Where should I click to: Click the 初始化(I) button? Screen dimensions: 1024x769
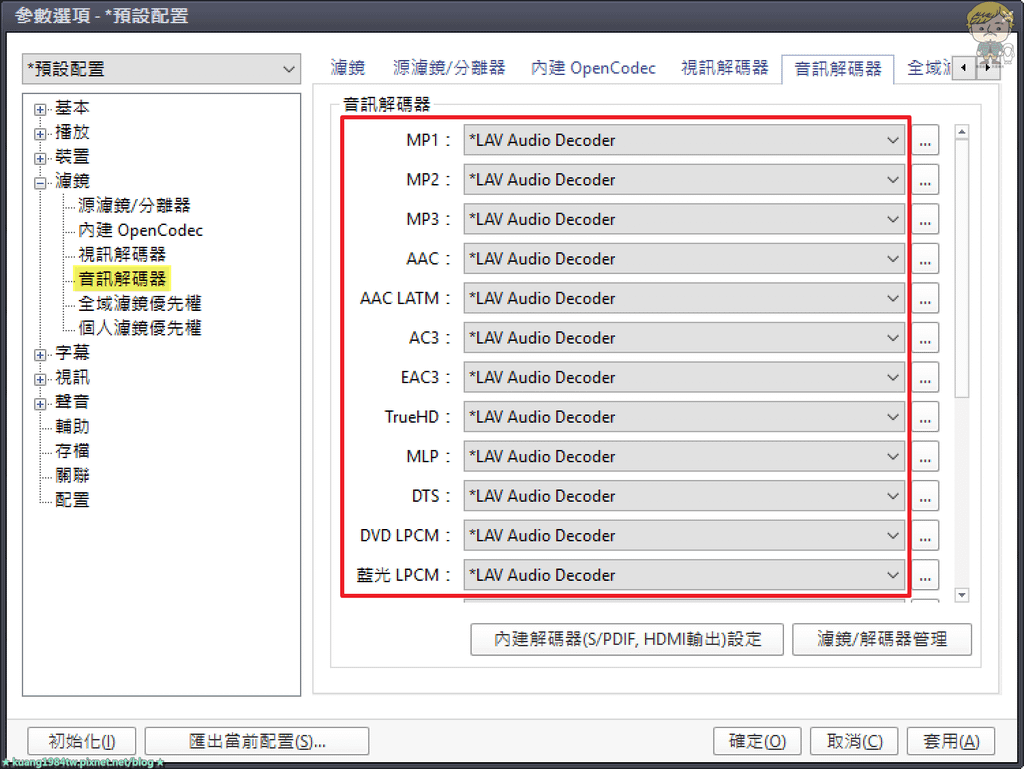pos(82,741)
